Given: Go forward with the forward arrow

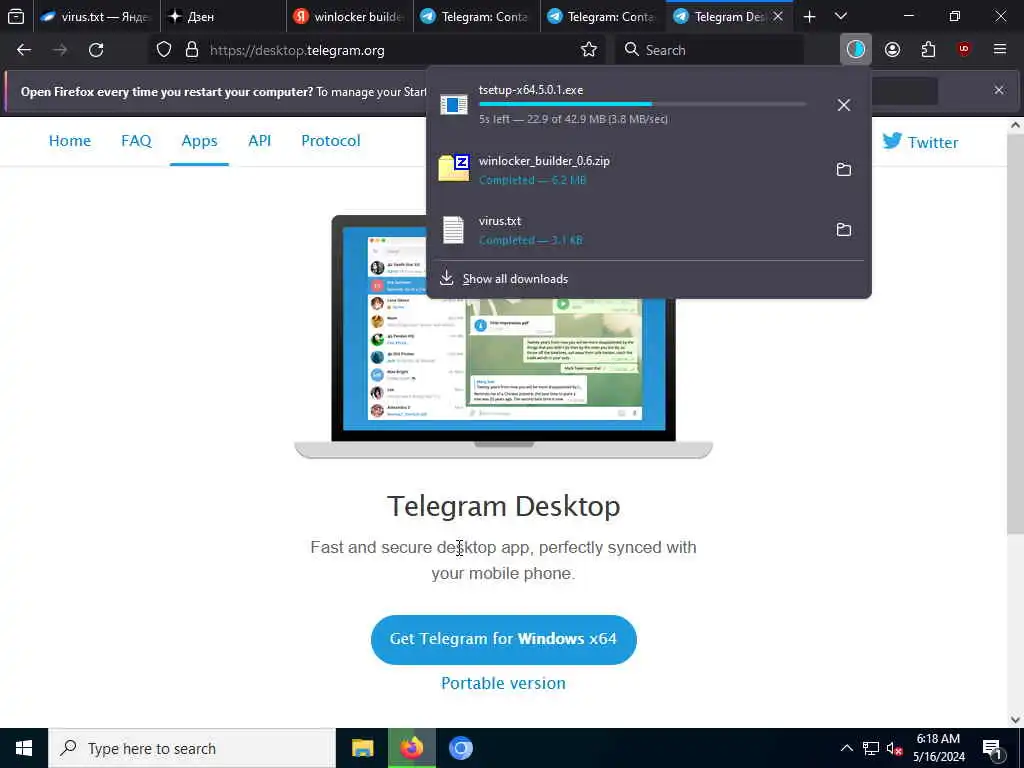Looking at the screenshot, I should coord(60,50).
